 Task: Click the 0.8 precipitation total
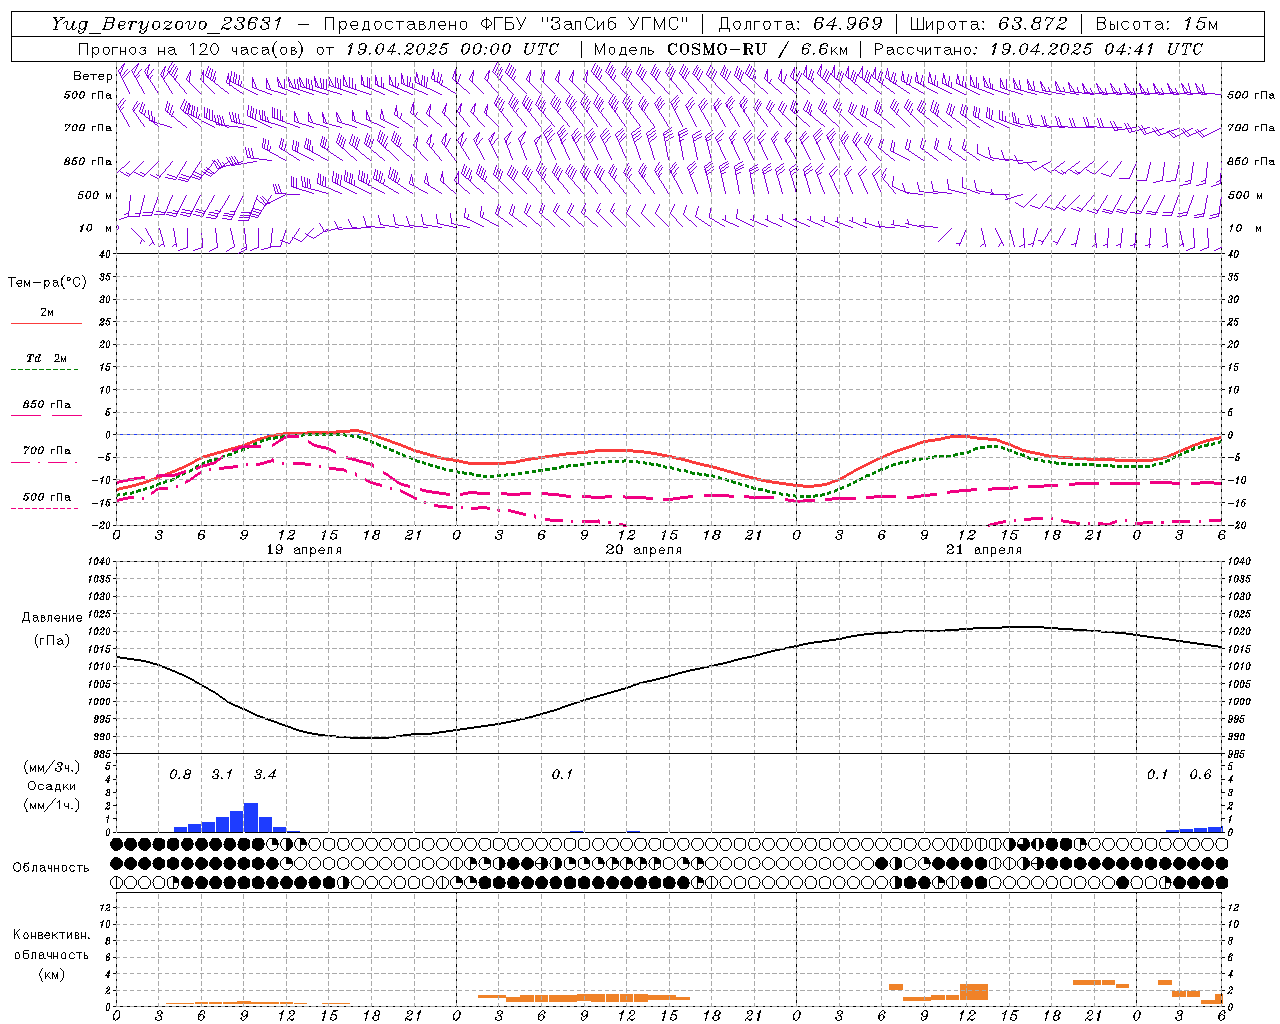180,774
